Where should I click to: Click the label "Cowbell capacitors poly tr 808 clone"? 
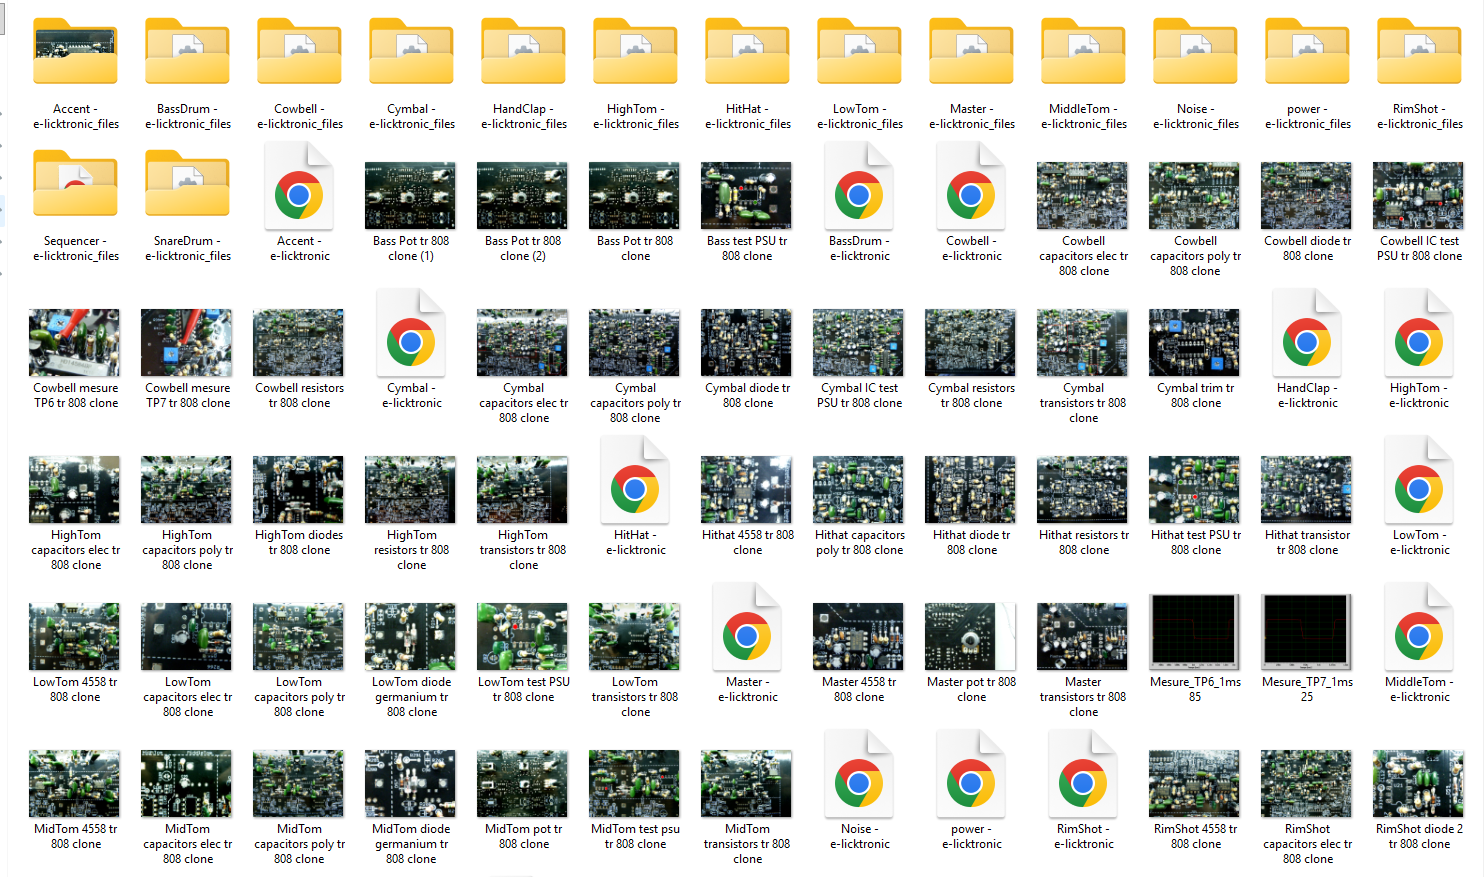point(1195,256)
